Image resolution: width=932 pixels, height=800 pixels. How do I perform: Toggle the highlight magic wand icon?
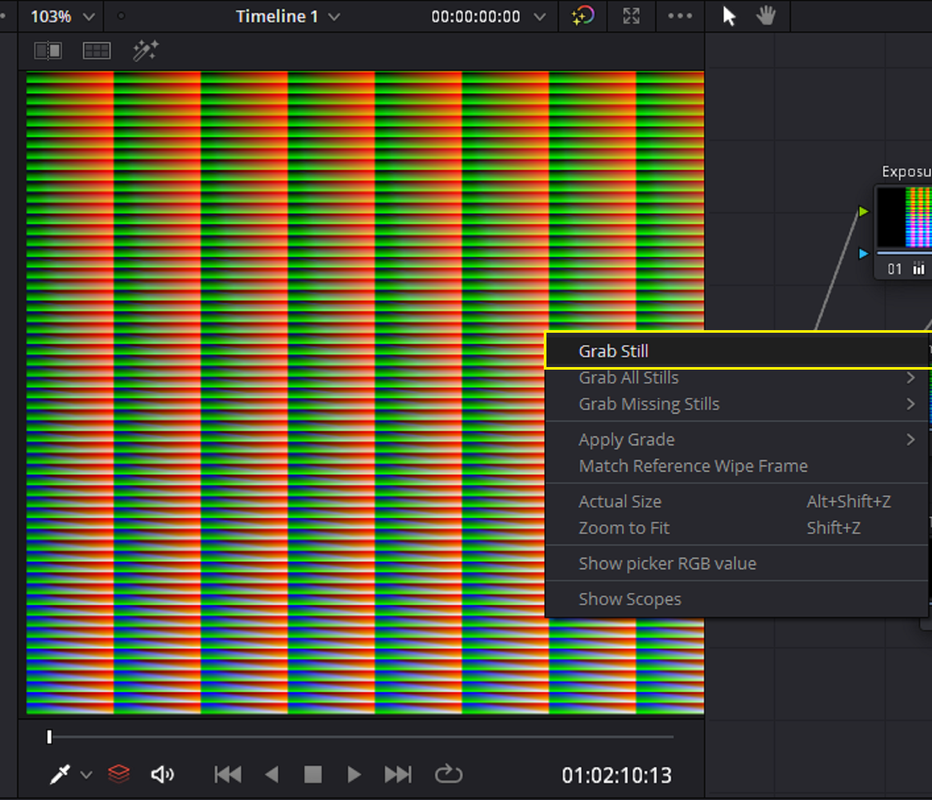(145, 51)
